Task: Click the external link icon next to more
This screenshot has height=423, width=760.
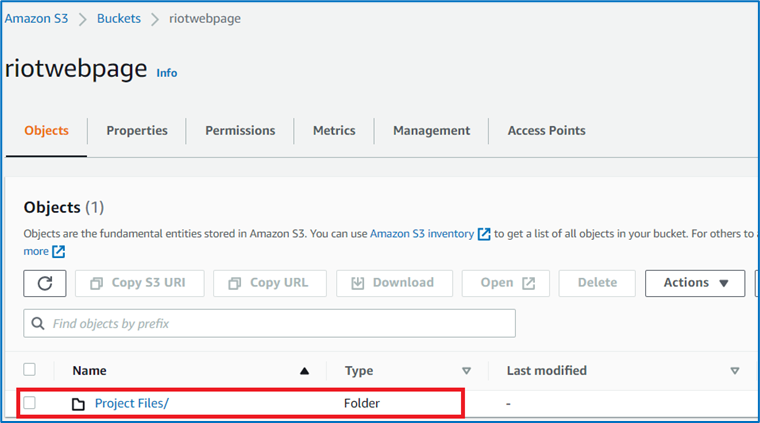Action: (x=58, y=251)
